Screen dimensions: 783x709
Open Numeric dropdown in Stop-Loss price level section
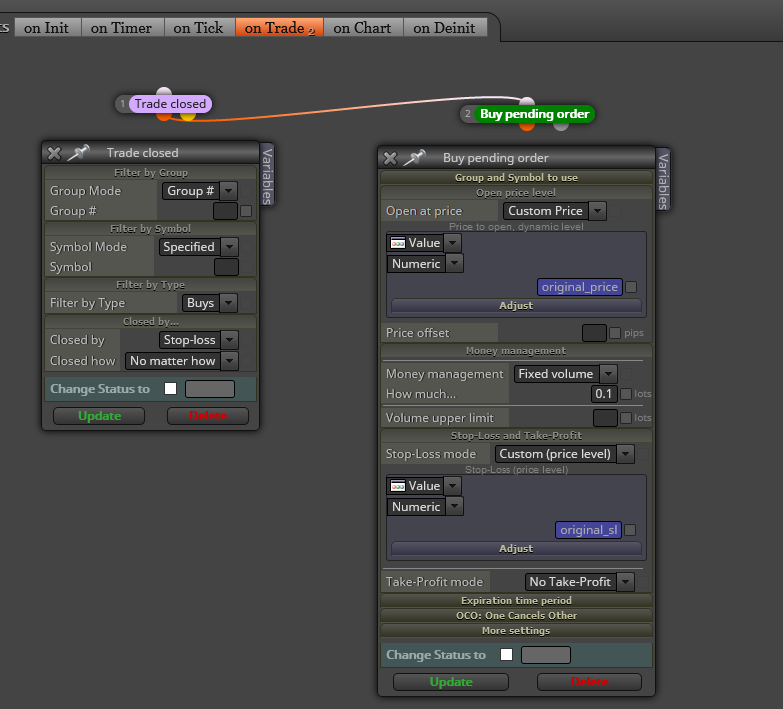[x=425, y=507]
